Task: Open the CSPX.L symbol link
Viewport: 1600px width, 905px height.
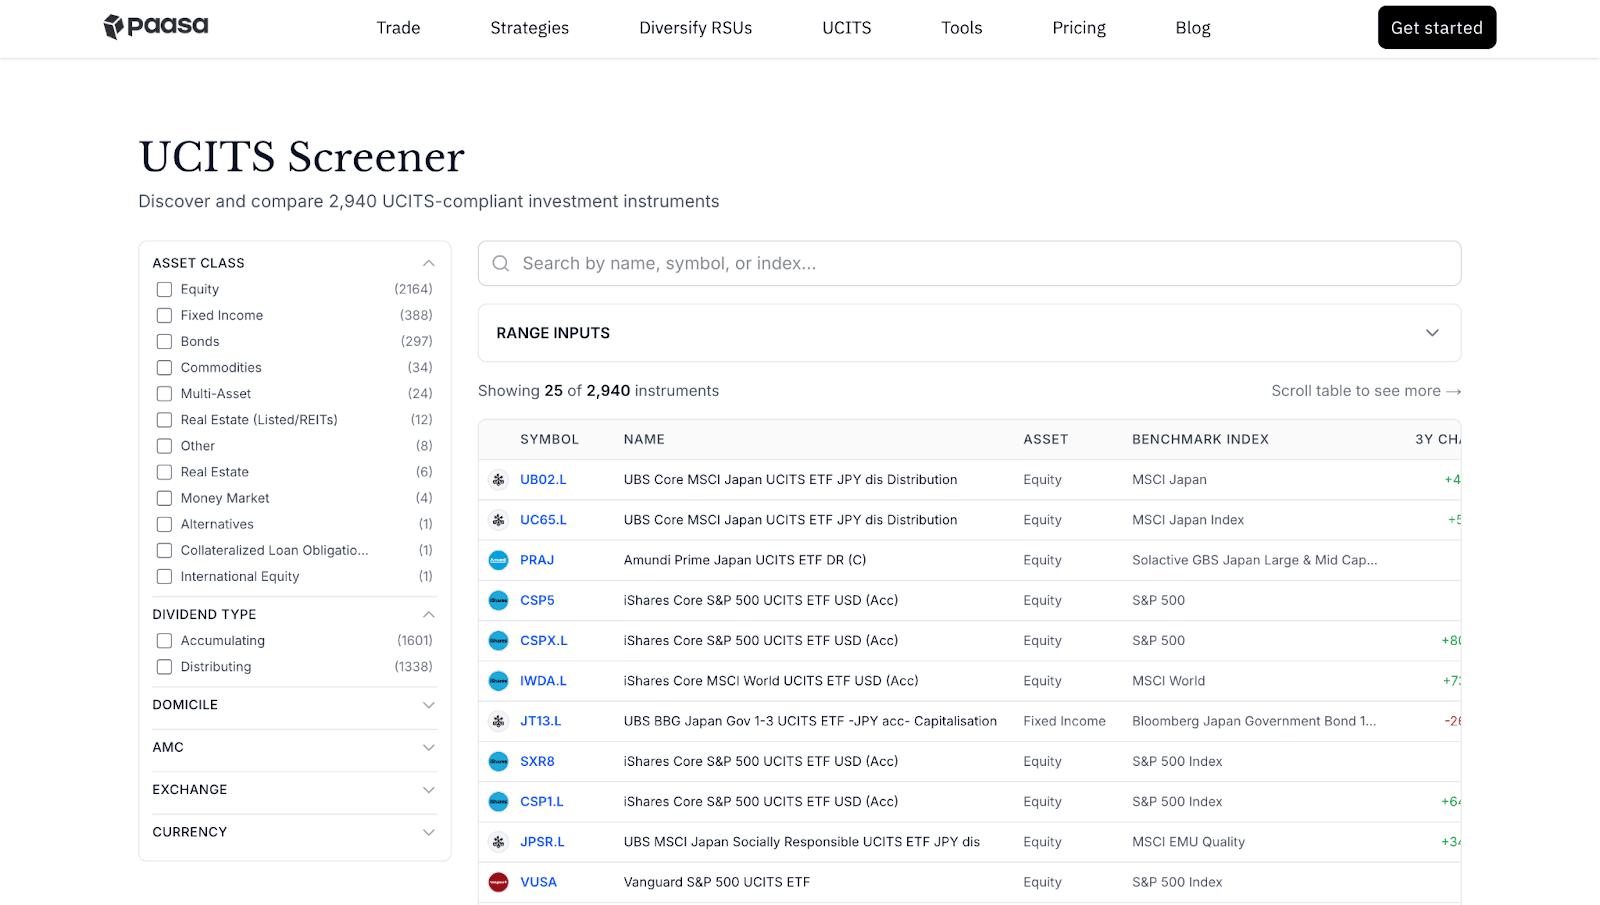Action: pyautogui.click(x=544, y=641)
